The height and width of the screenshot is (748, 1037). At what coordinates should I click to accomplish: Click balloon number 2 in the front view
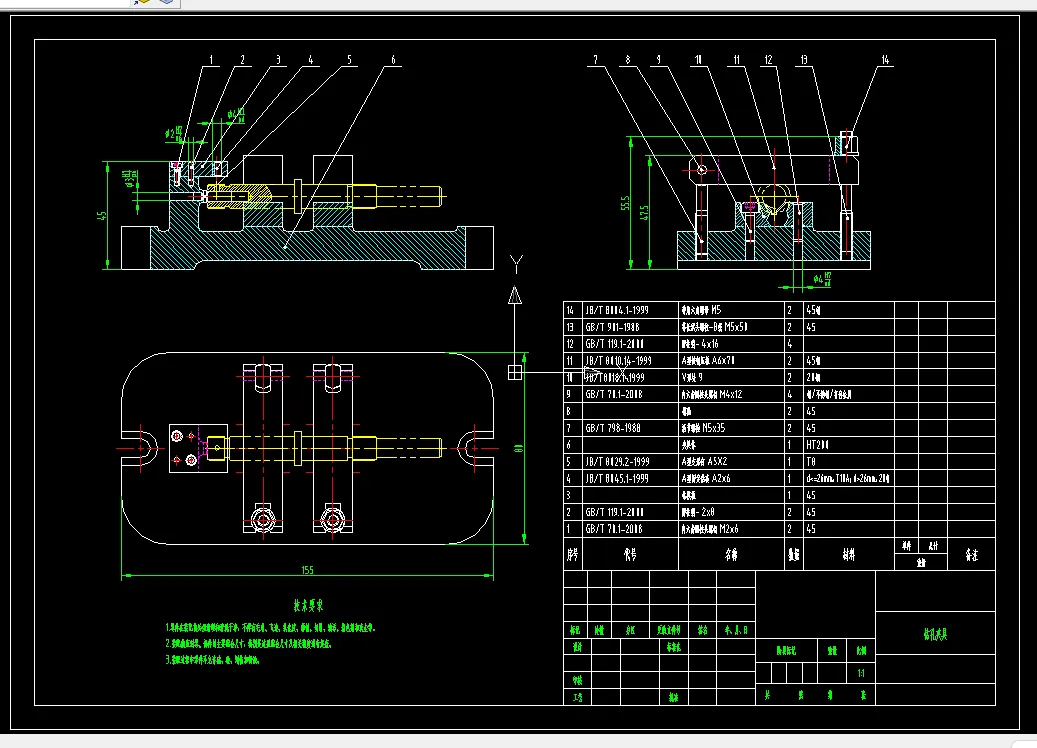coord(242,60)
